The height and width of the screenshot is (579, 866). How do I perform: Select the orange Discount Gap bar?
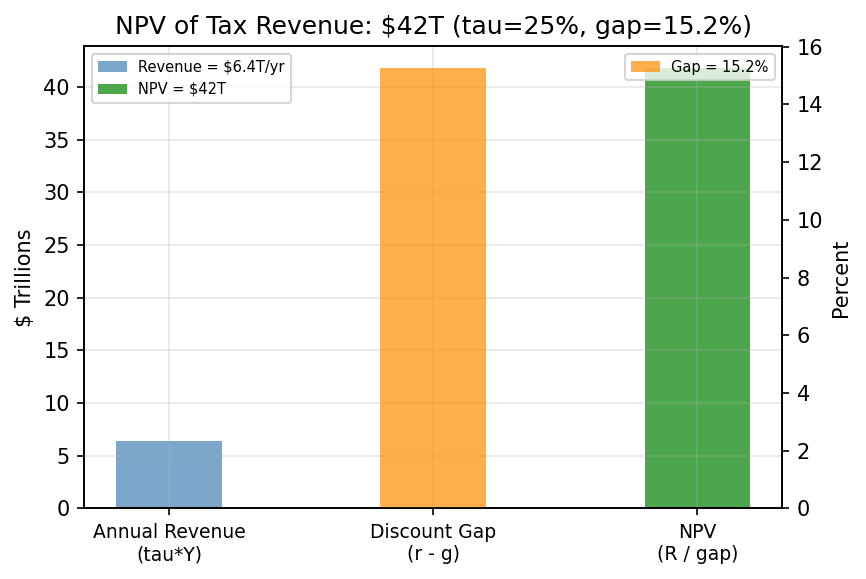click(434, 290)
